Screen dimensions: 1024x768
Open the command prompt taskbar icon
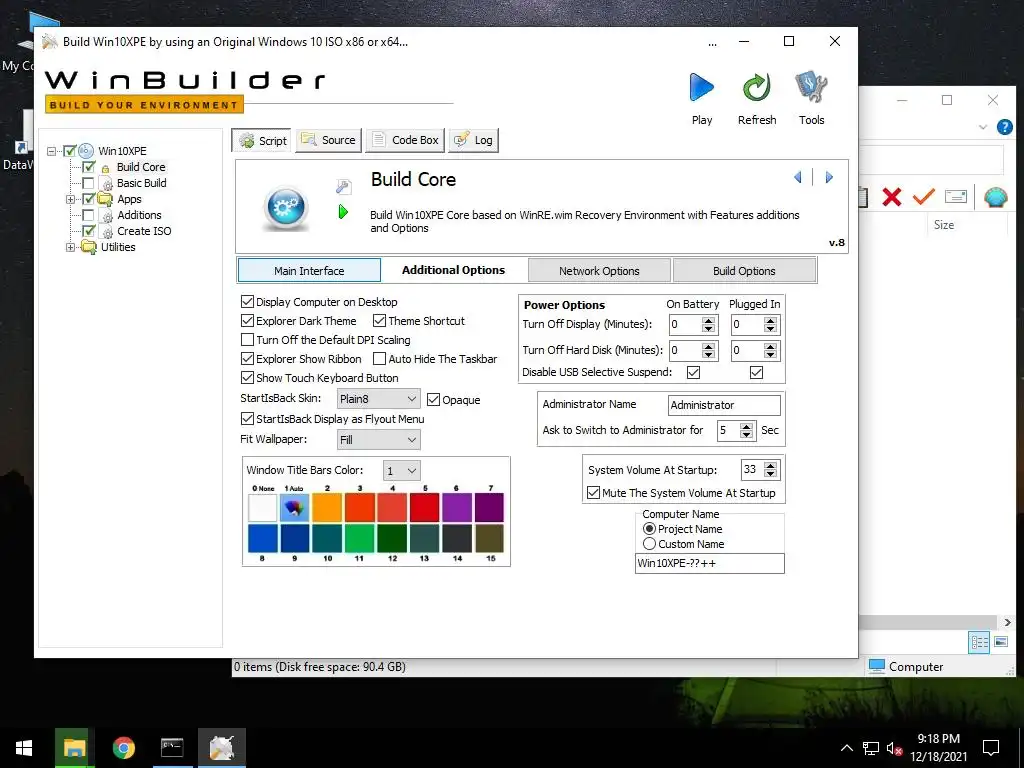click(172, 748)
